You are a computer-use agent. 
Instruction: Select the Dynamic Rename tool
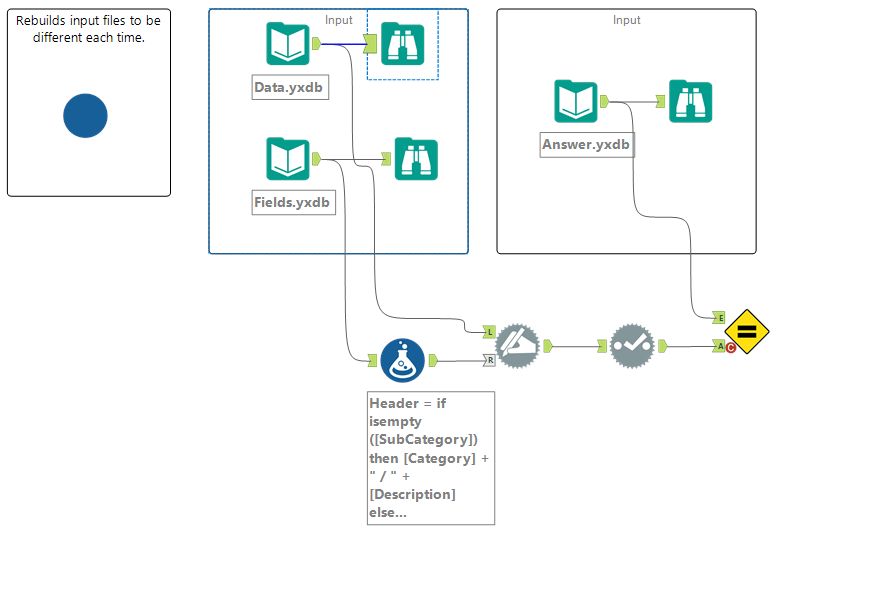pos(517,346)
